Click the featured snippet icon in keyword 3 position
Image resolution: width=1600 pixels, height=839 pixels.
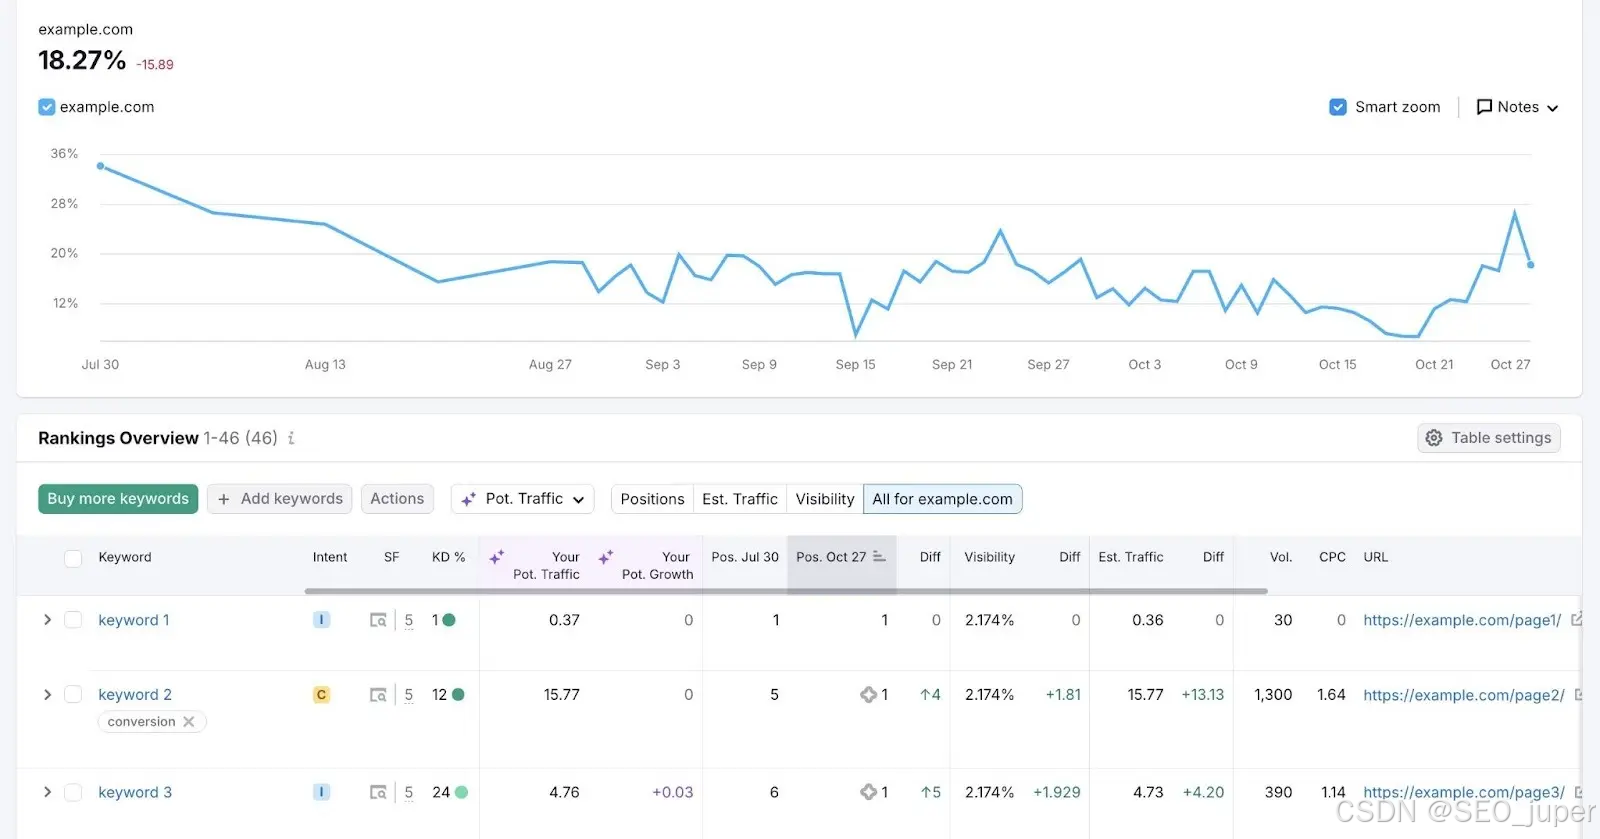868,792
